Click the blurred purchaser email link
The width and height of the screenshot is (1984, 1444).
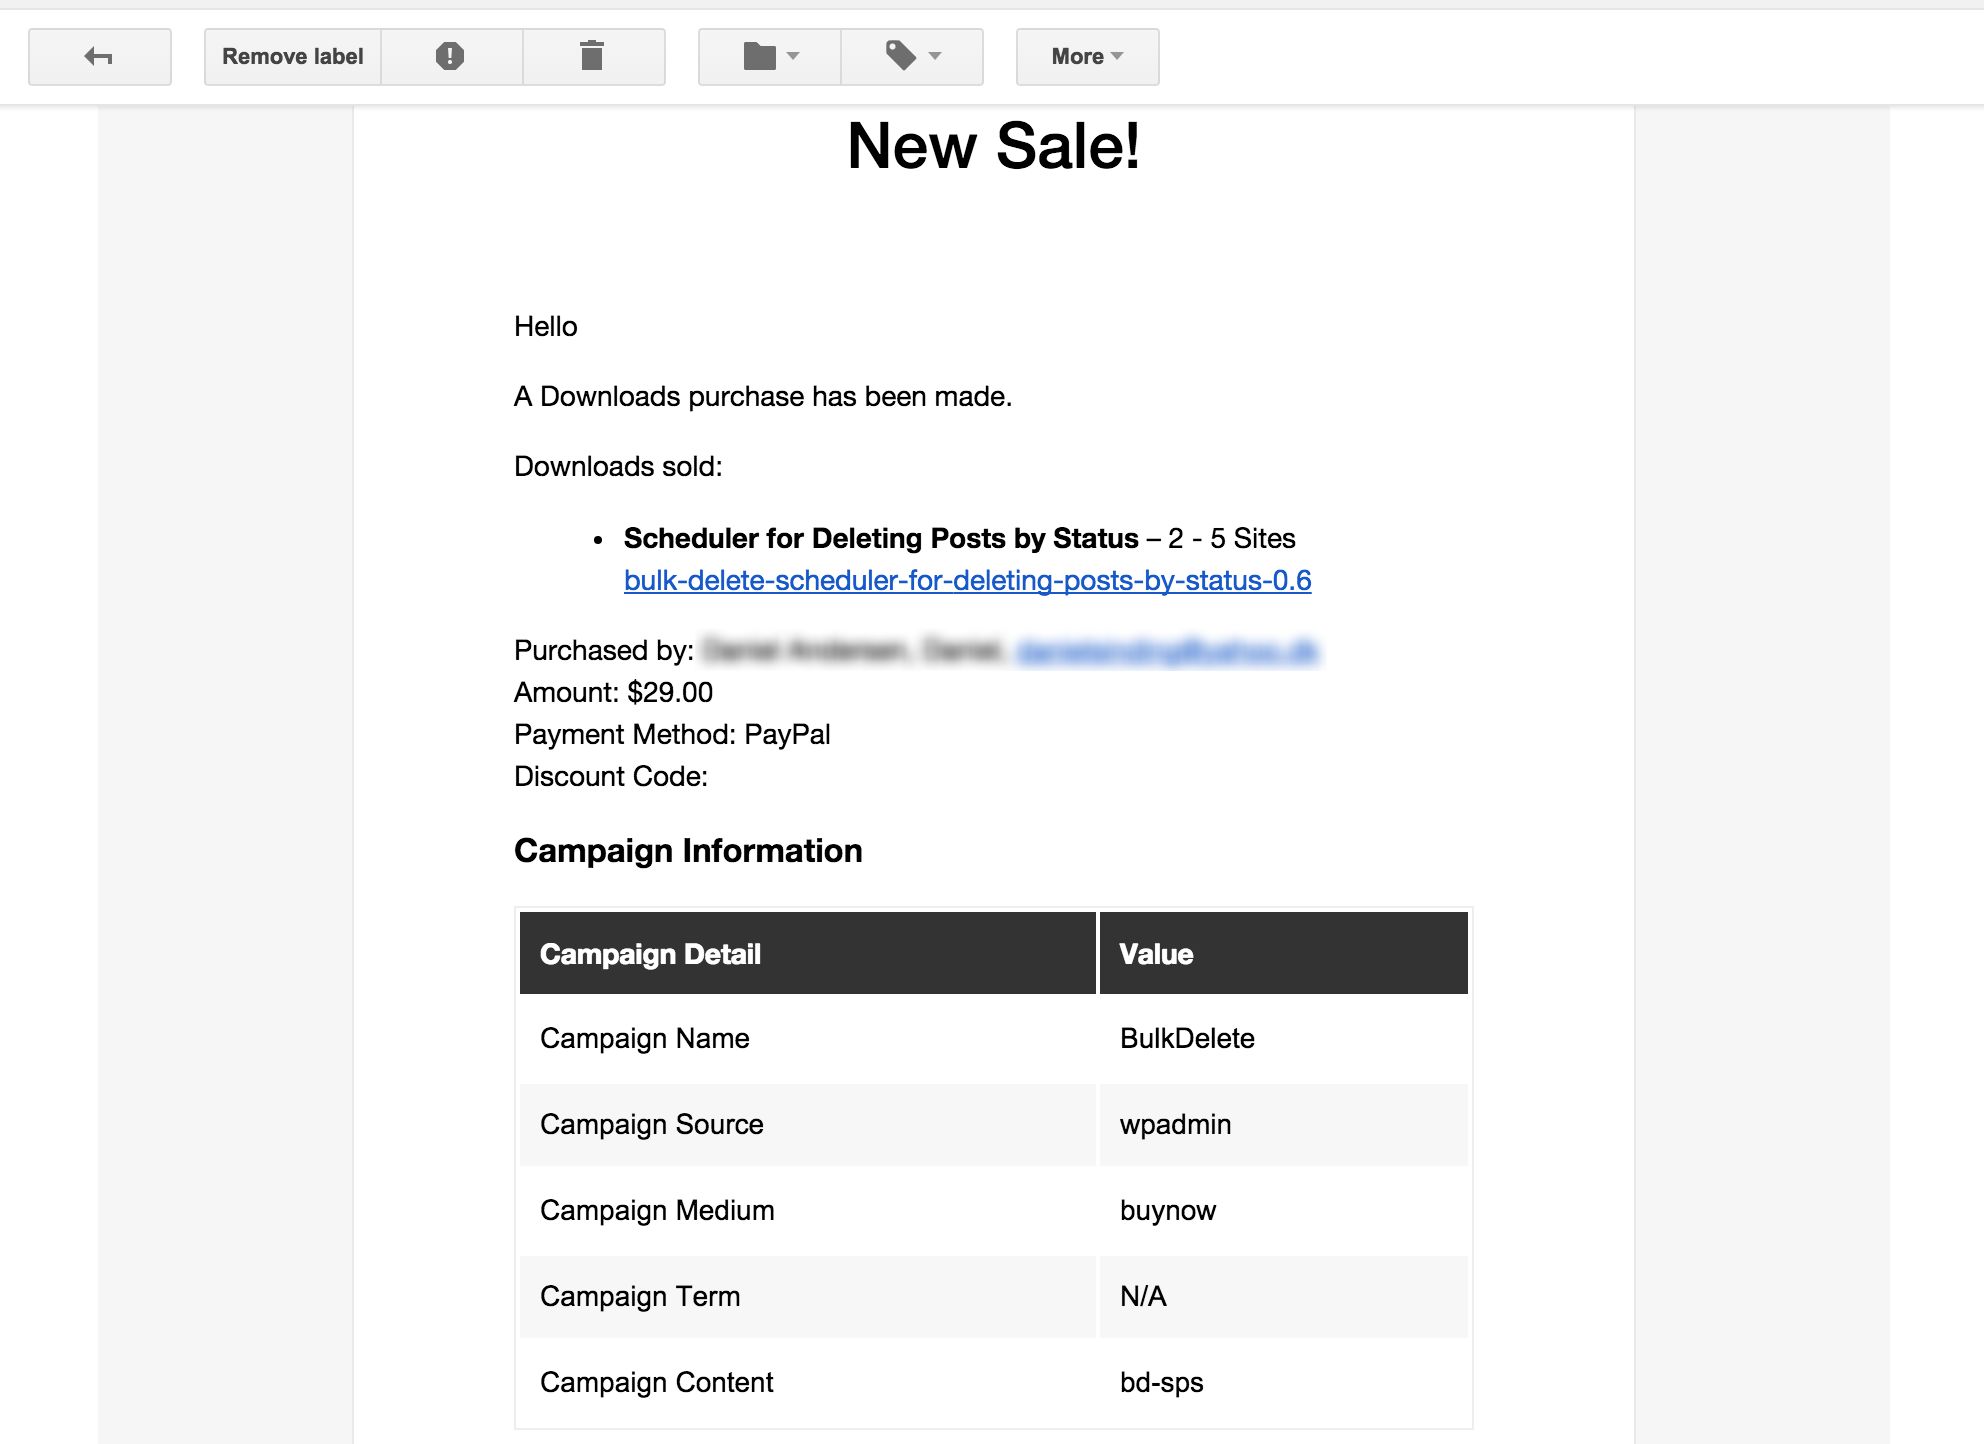coord(1167,652)
